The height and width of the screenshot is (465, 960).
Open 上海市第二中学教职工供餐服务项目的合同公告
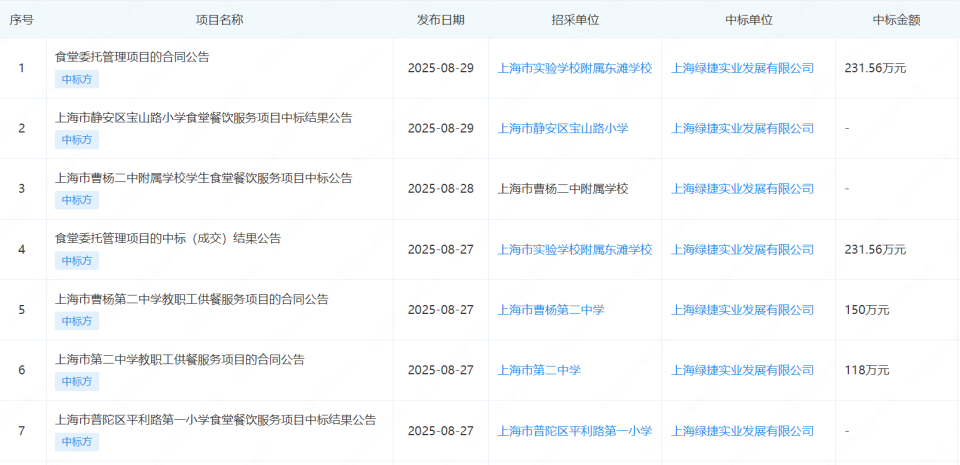(x=180, y=359)
